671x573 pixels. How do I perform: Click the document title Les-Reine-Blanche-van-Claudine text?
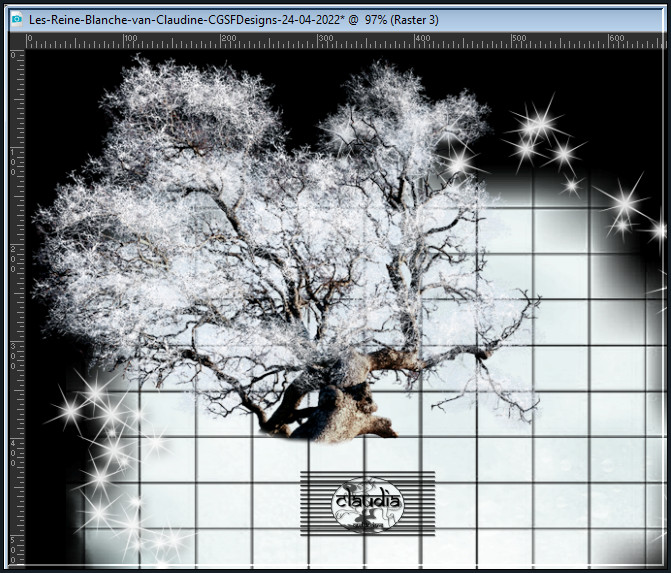[x=234, y=20]
